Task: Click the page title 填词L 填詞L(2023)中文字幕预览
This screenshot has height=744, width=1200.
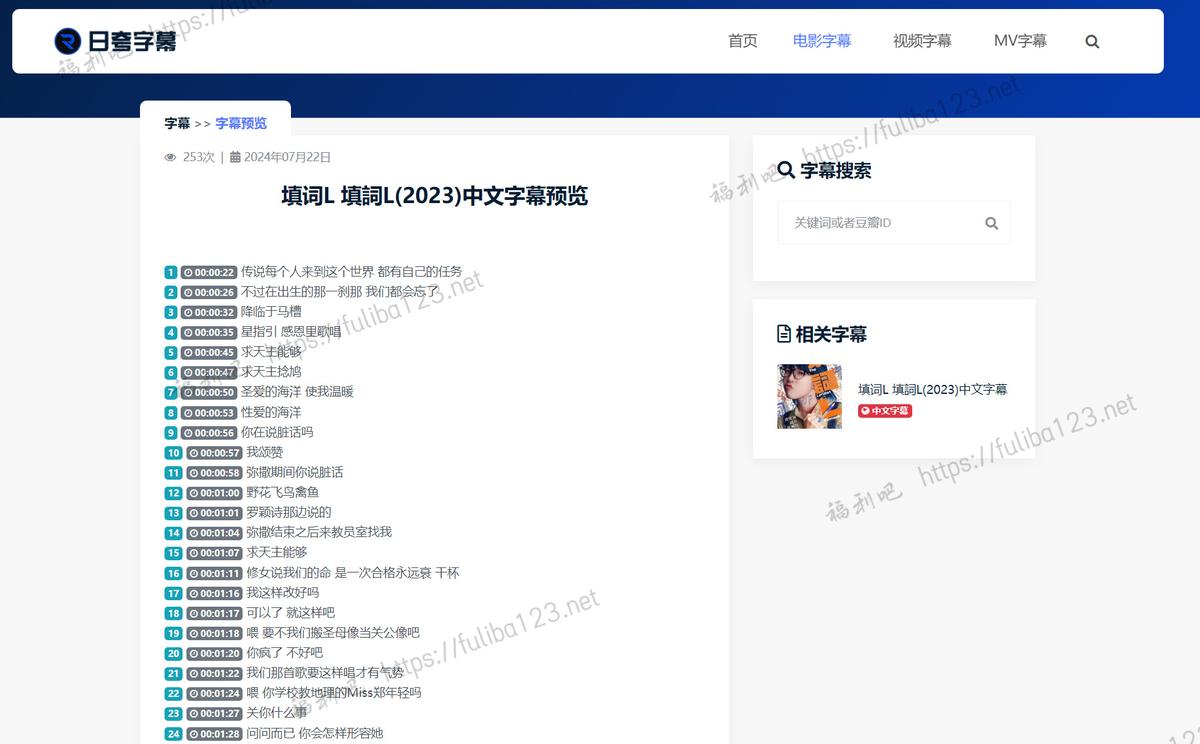Action: [434, 195]
